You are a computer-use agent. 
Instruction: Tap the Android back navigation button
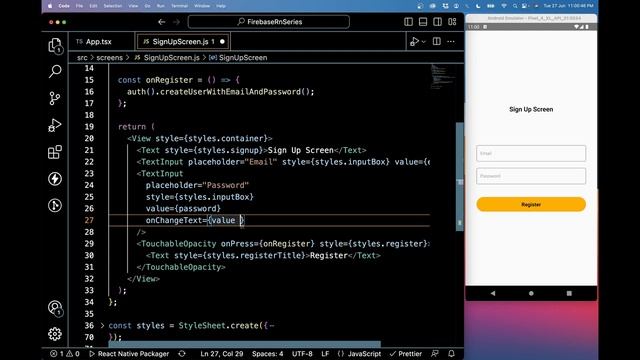click(x=493, y=293)
